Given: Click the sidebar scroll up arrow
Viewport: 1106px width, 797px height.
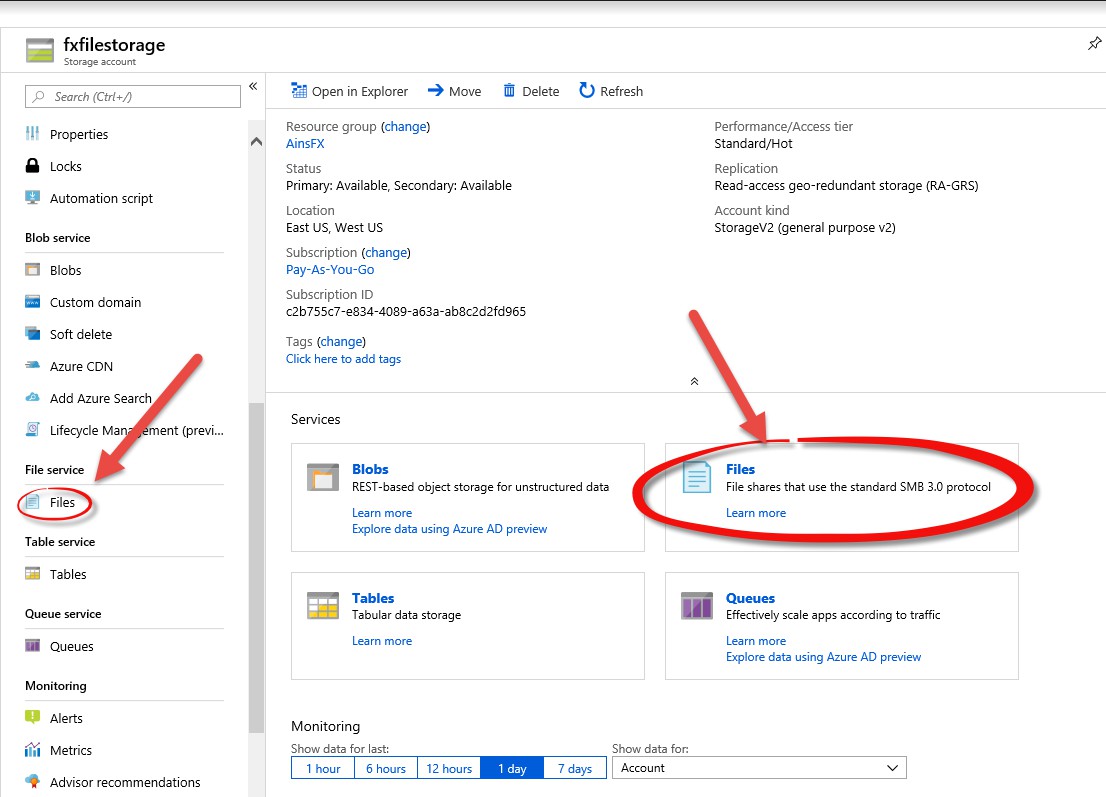Looking at the screenshot, I should point(256,142).
